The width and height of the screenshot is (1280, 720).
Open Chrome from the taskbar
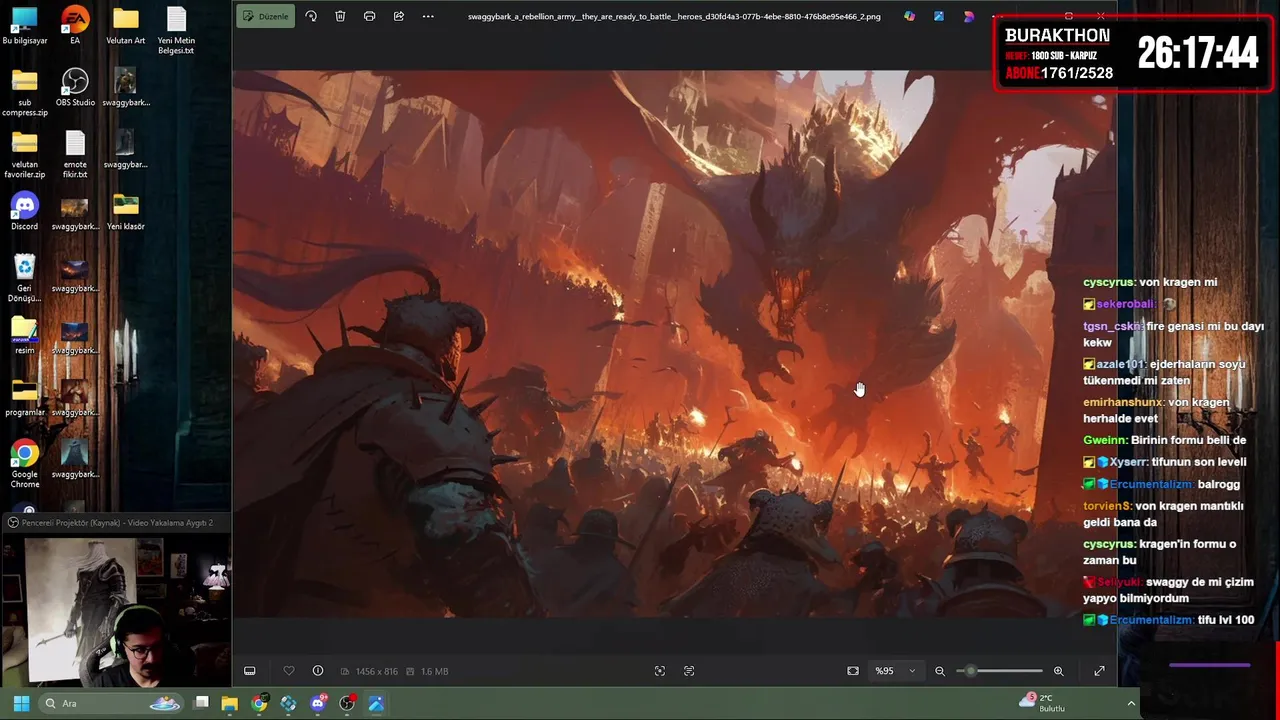(x=259, y=703)
